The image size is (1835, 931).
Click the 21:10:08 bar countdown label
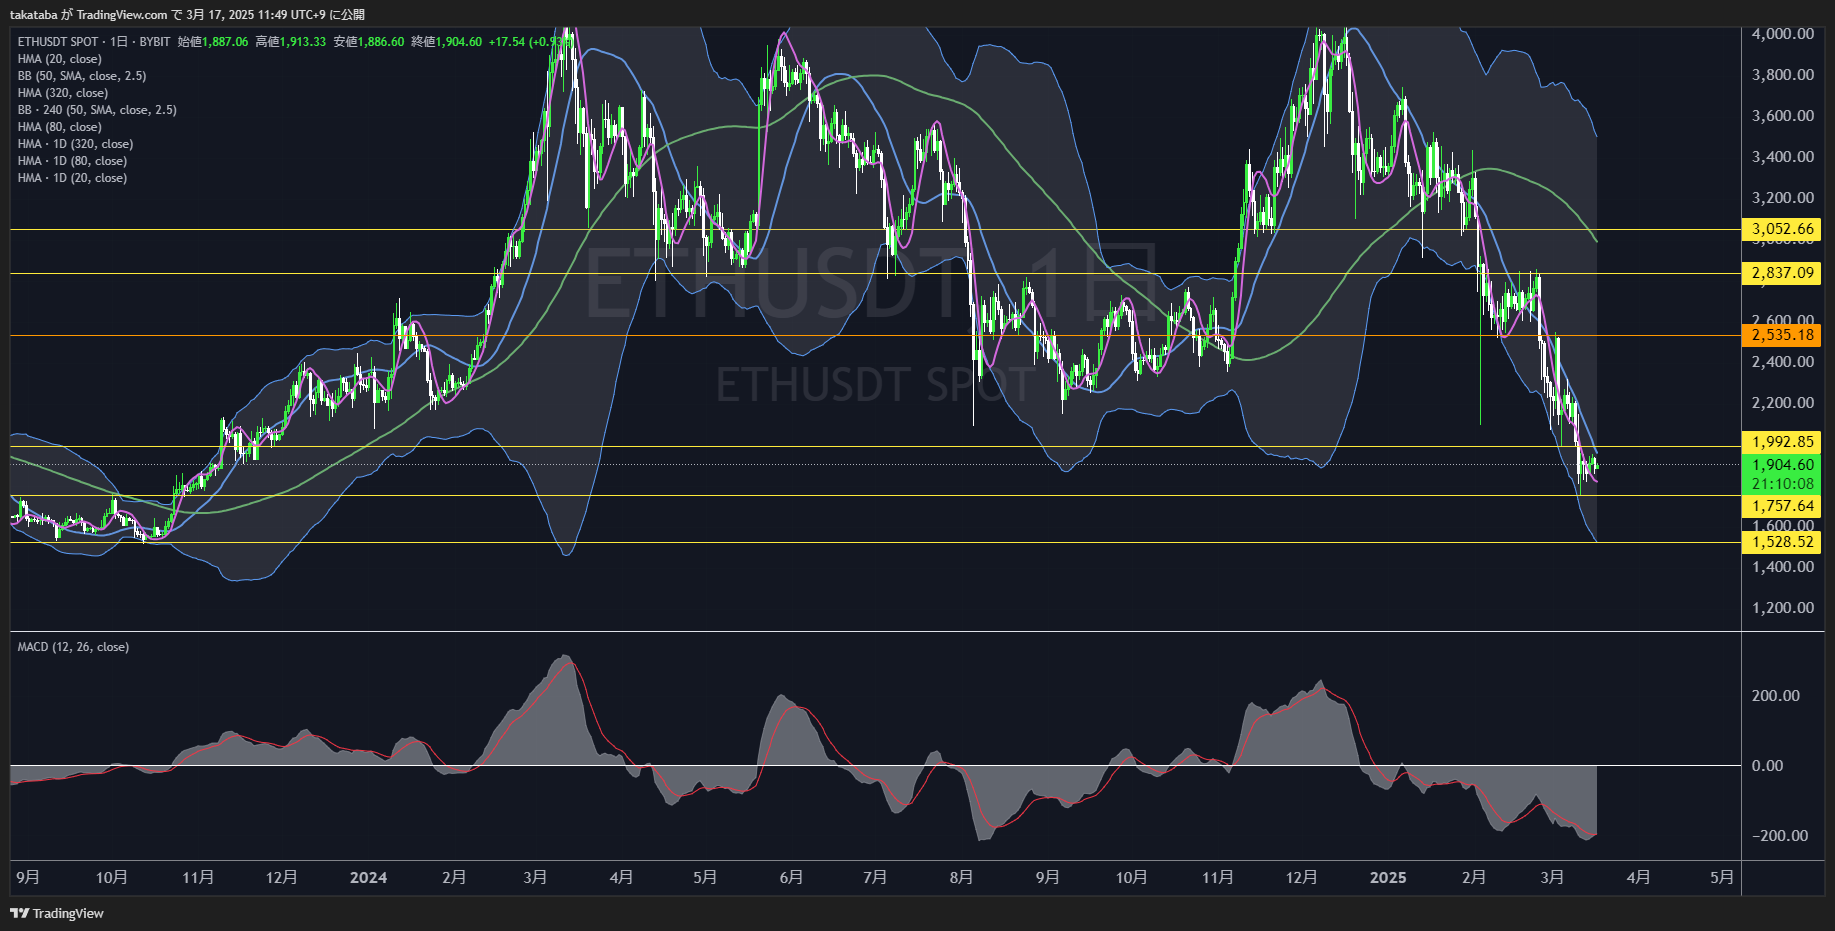tap(1781, 484)
